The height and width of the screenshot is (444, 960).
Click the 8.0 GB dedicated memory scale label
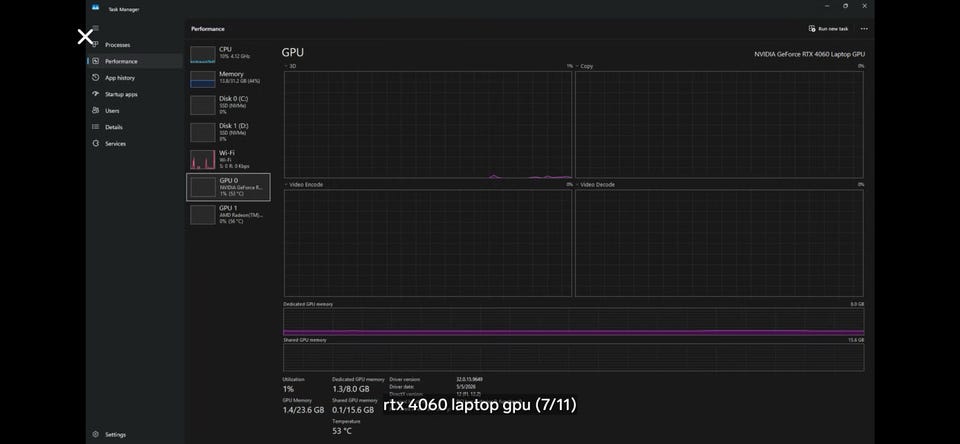coord(857,304)
